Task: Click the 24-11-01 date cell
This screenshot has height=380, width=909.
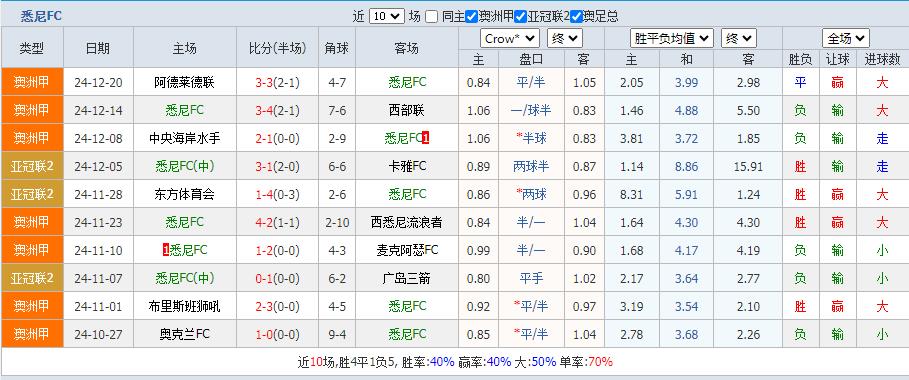Action: coord(98,306)
